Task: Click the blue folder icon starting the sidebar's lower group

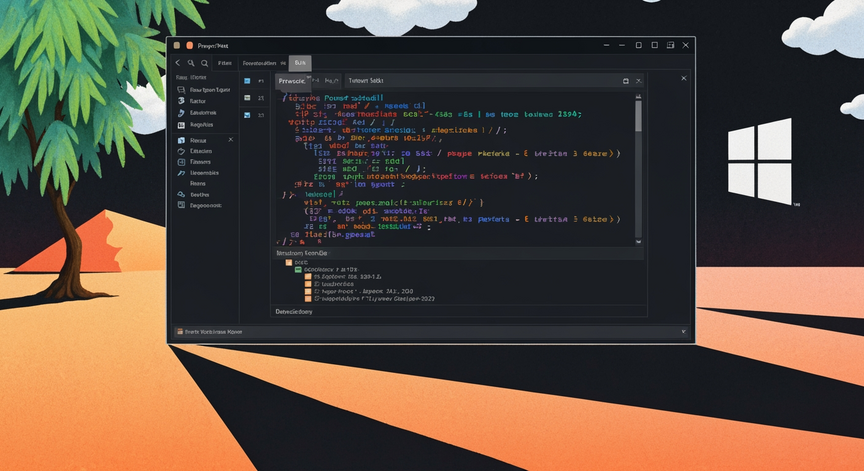Action: [181, 140]
